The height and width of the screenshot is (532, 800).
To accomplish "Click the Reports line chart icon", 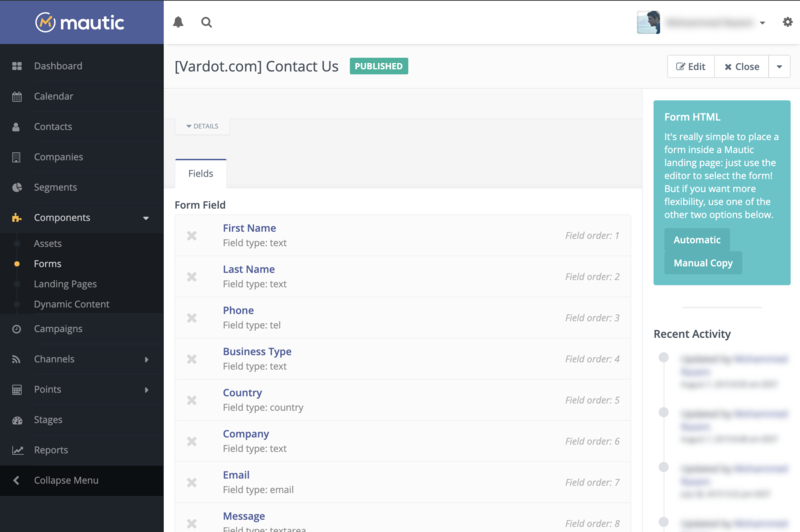I will click(18, 450).
